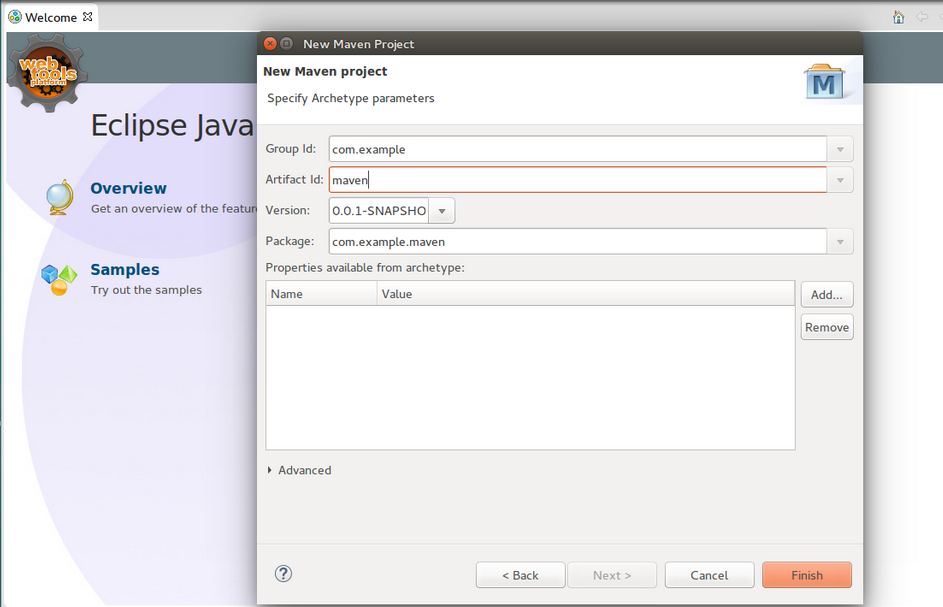This screenshot has height=607, width=943.
Task: Click the Maven M wizard icon
Action: point(824,81)
